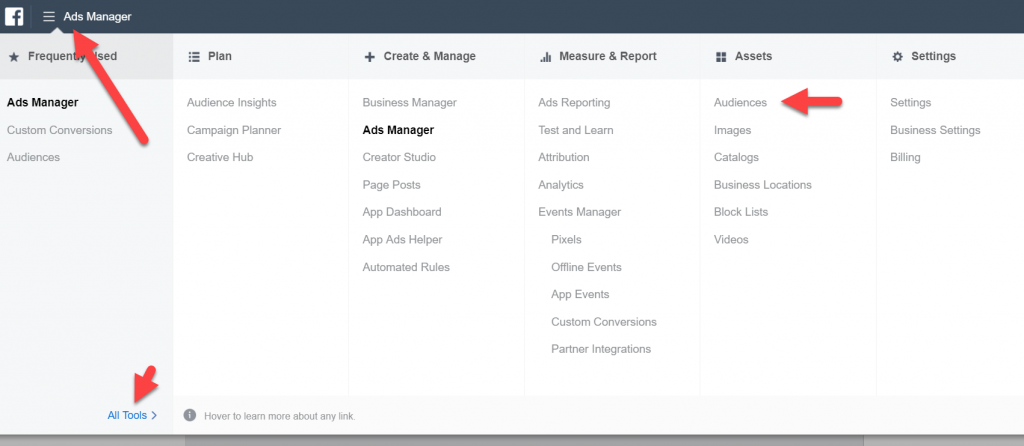Click the Create & Manage plus icon
The height and width of the screenshot is (446, 1024).
point(370,57)
